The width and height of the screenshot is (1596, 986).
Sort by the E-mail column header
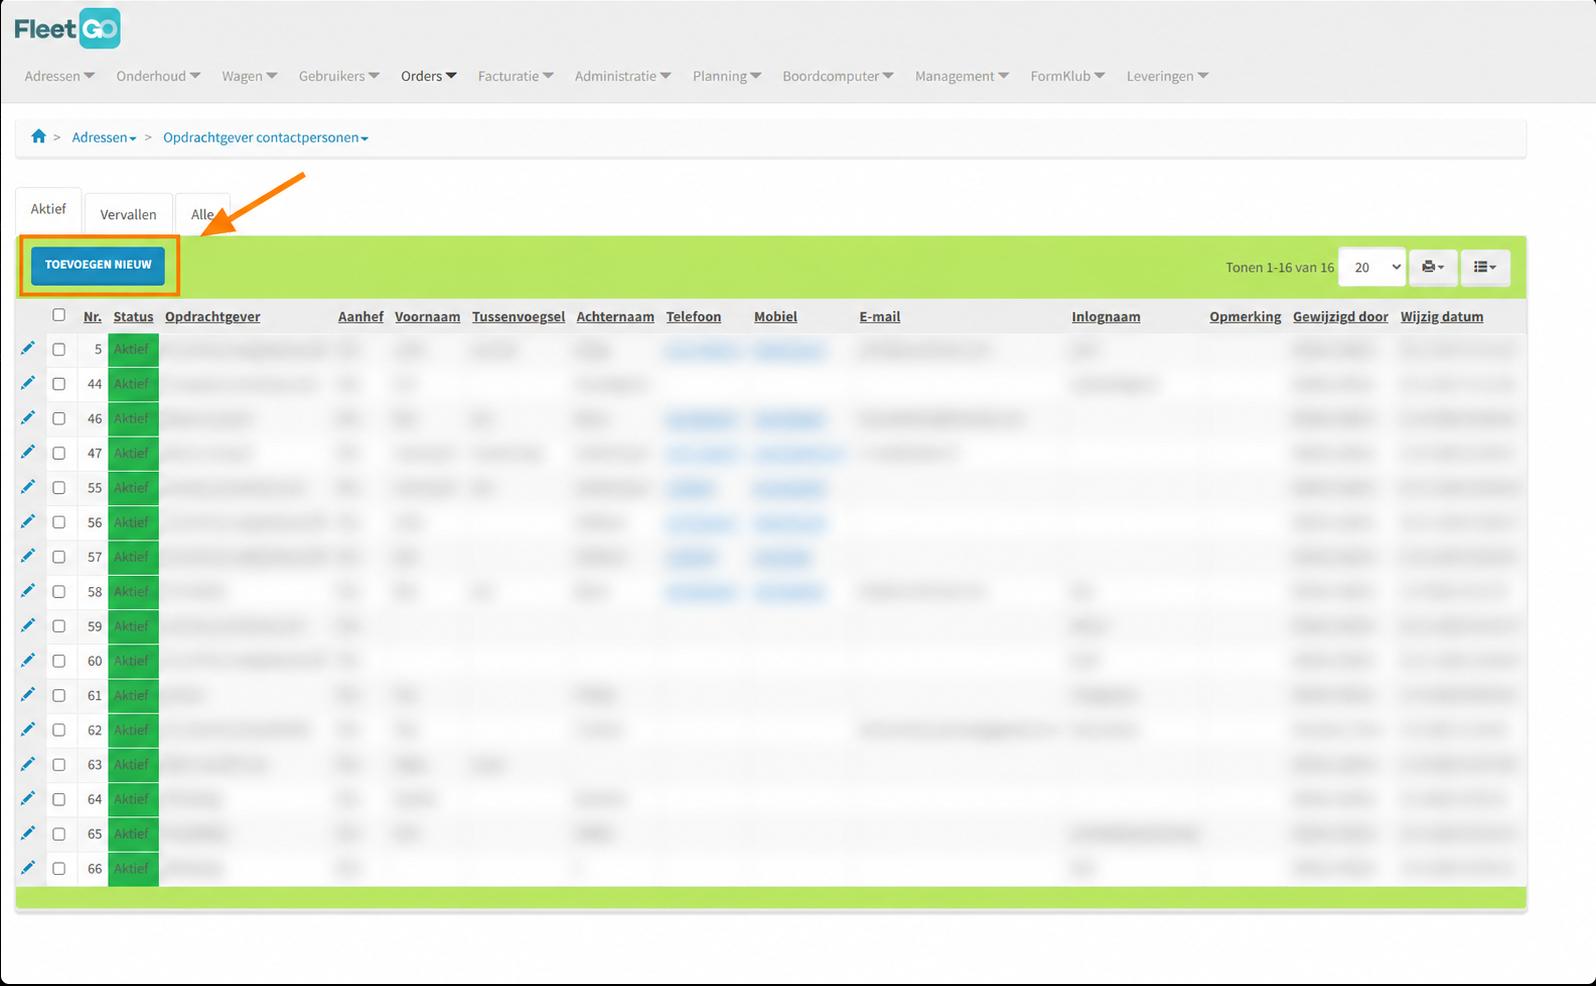[879, 317]
